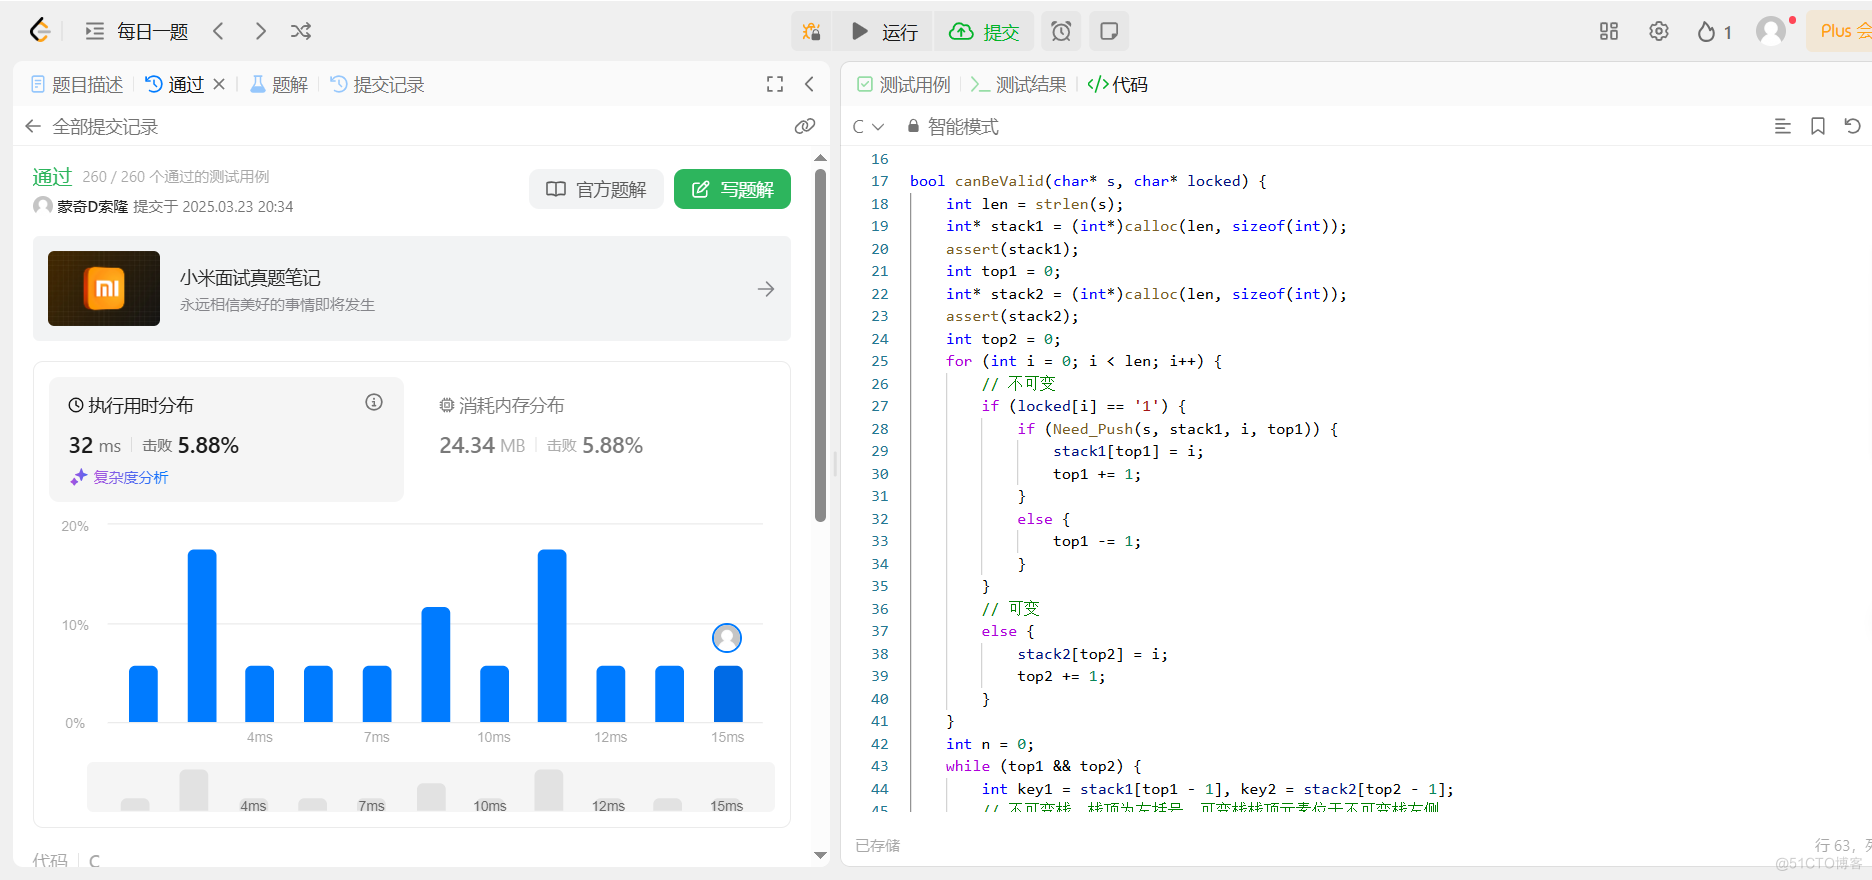Open the 提交记录 tab
The image size is (1872, 880).
(x=378, y=85)
